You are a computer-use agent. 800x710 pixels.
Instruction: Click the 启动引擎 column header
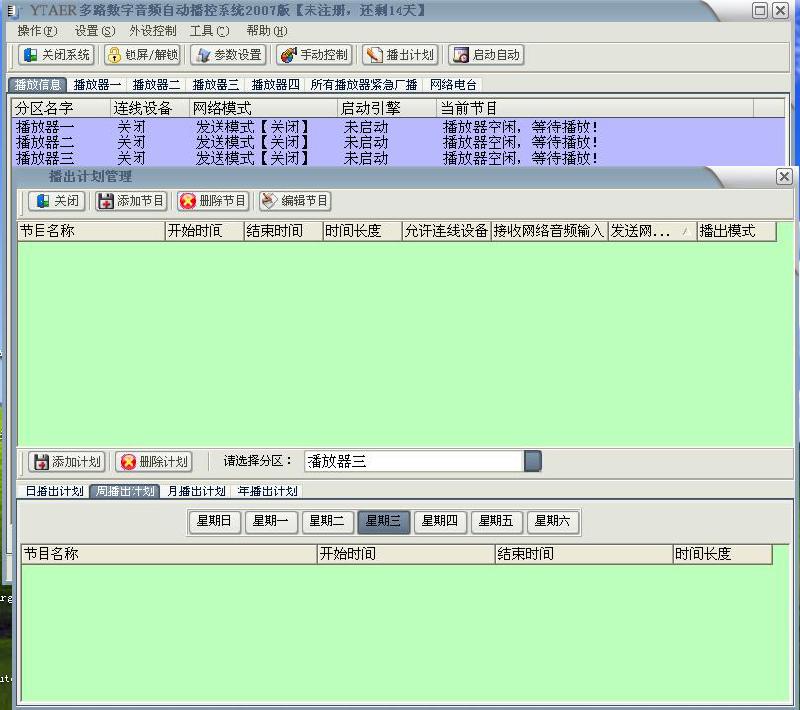click(x=387, y=108)
